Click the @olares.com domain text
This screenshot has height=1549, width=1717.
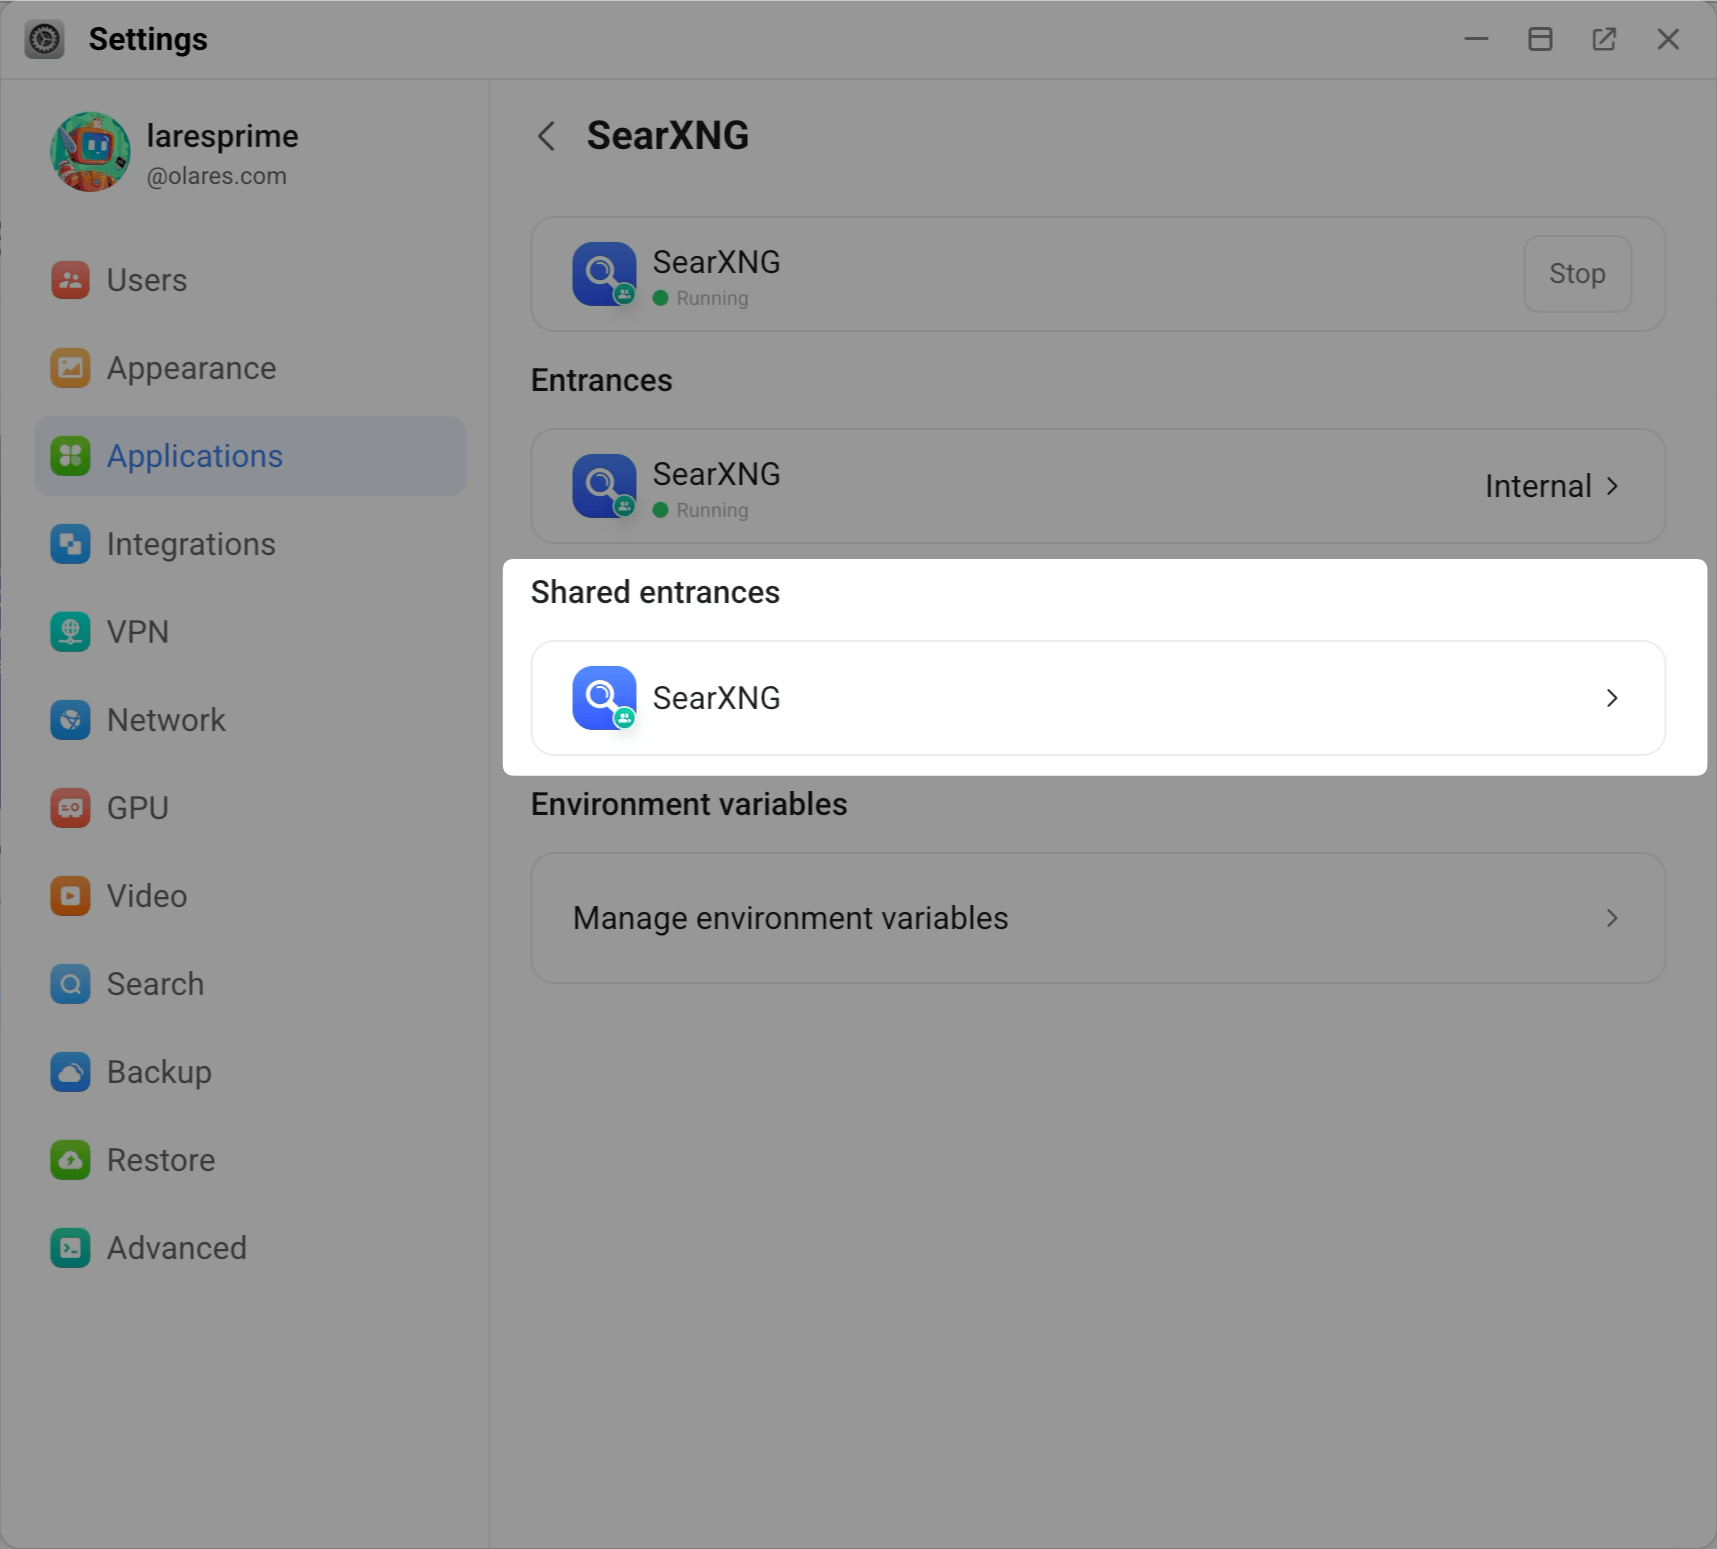(216, 176)
